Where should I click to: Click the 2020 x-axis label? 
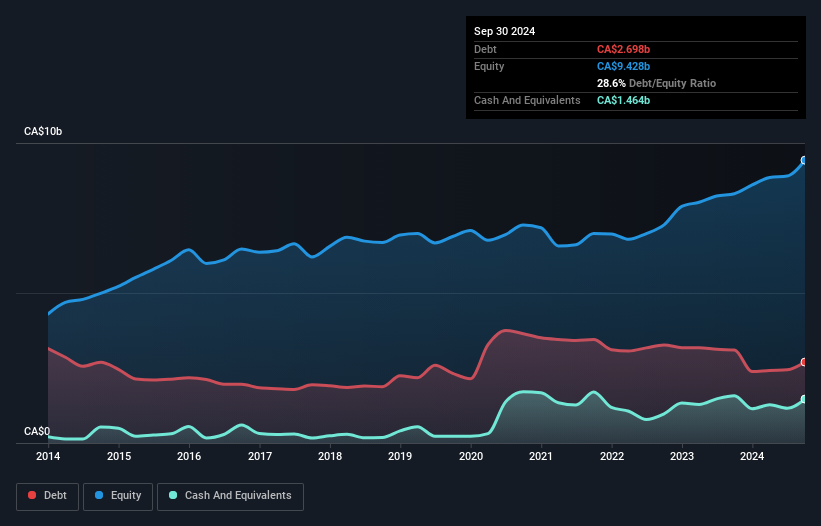(471, 456)
